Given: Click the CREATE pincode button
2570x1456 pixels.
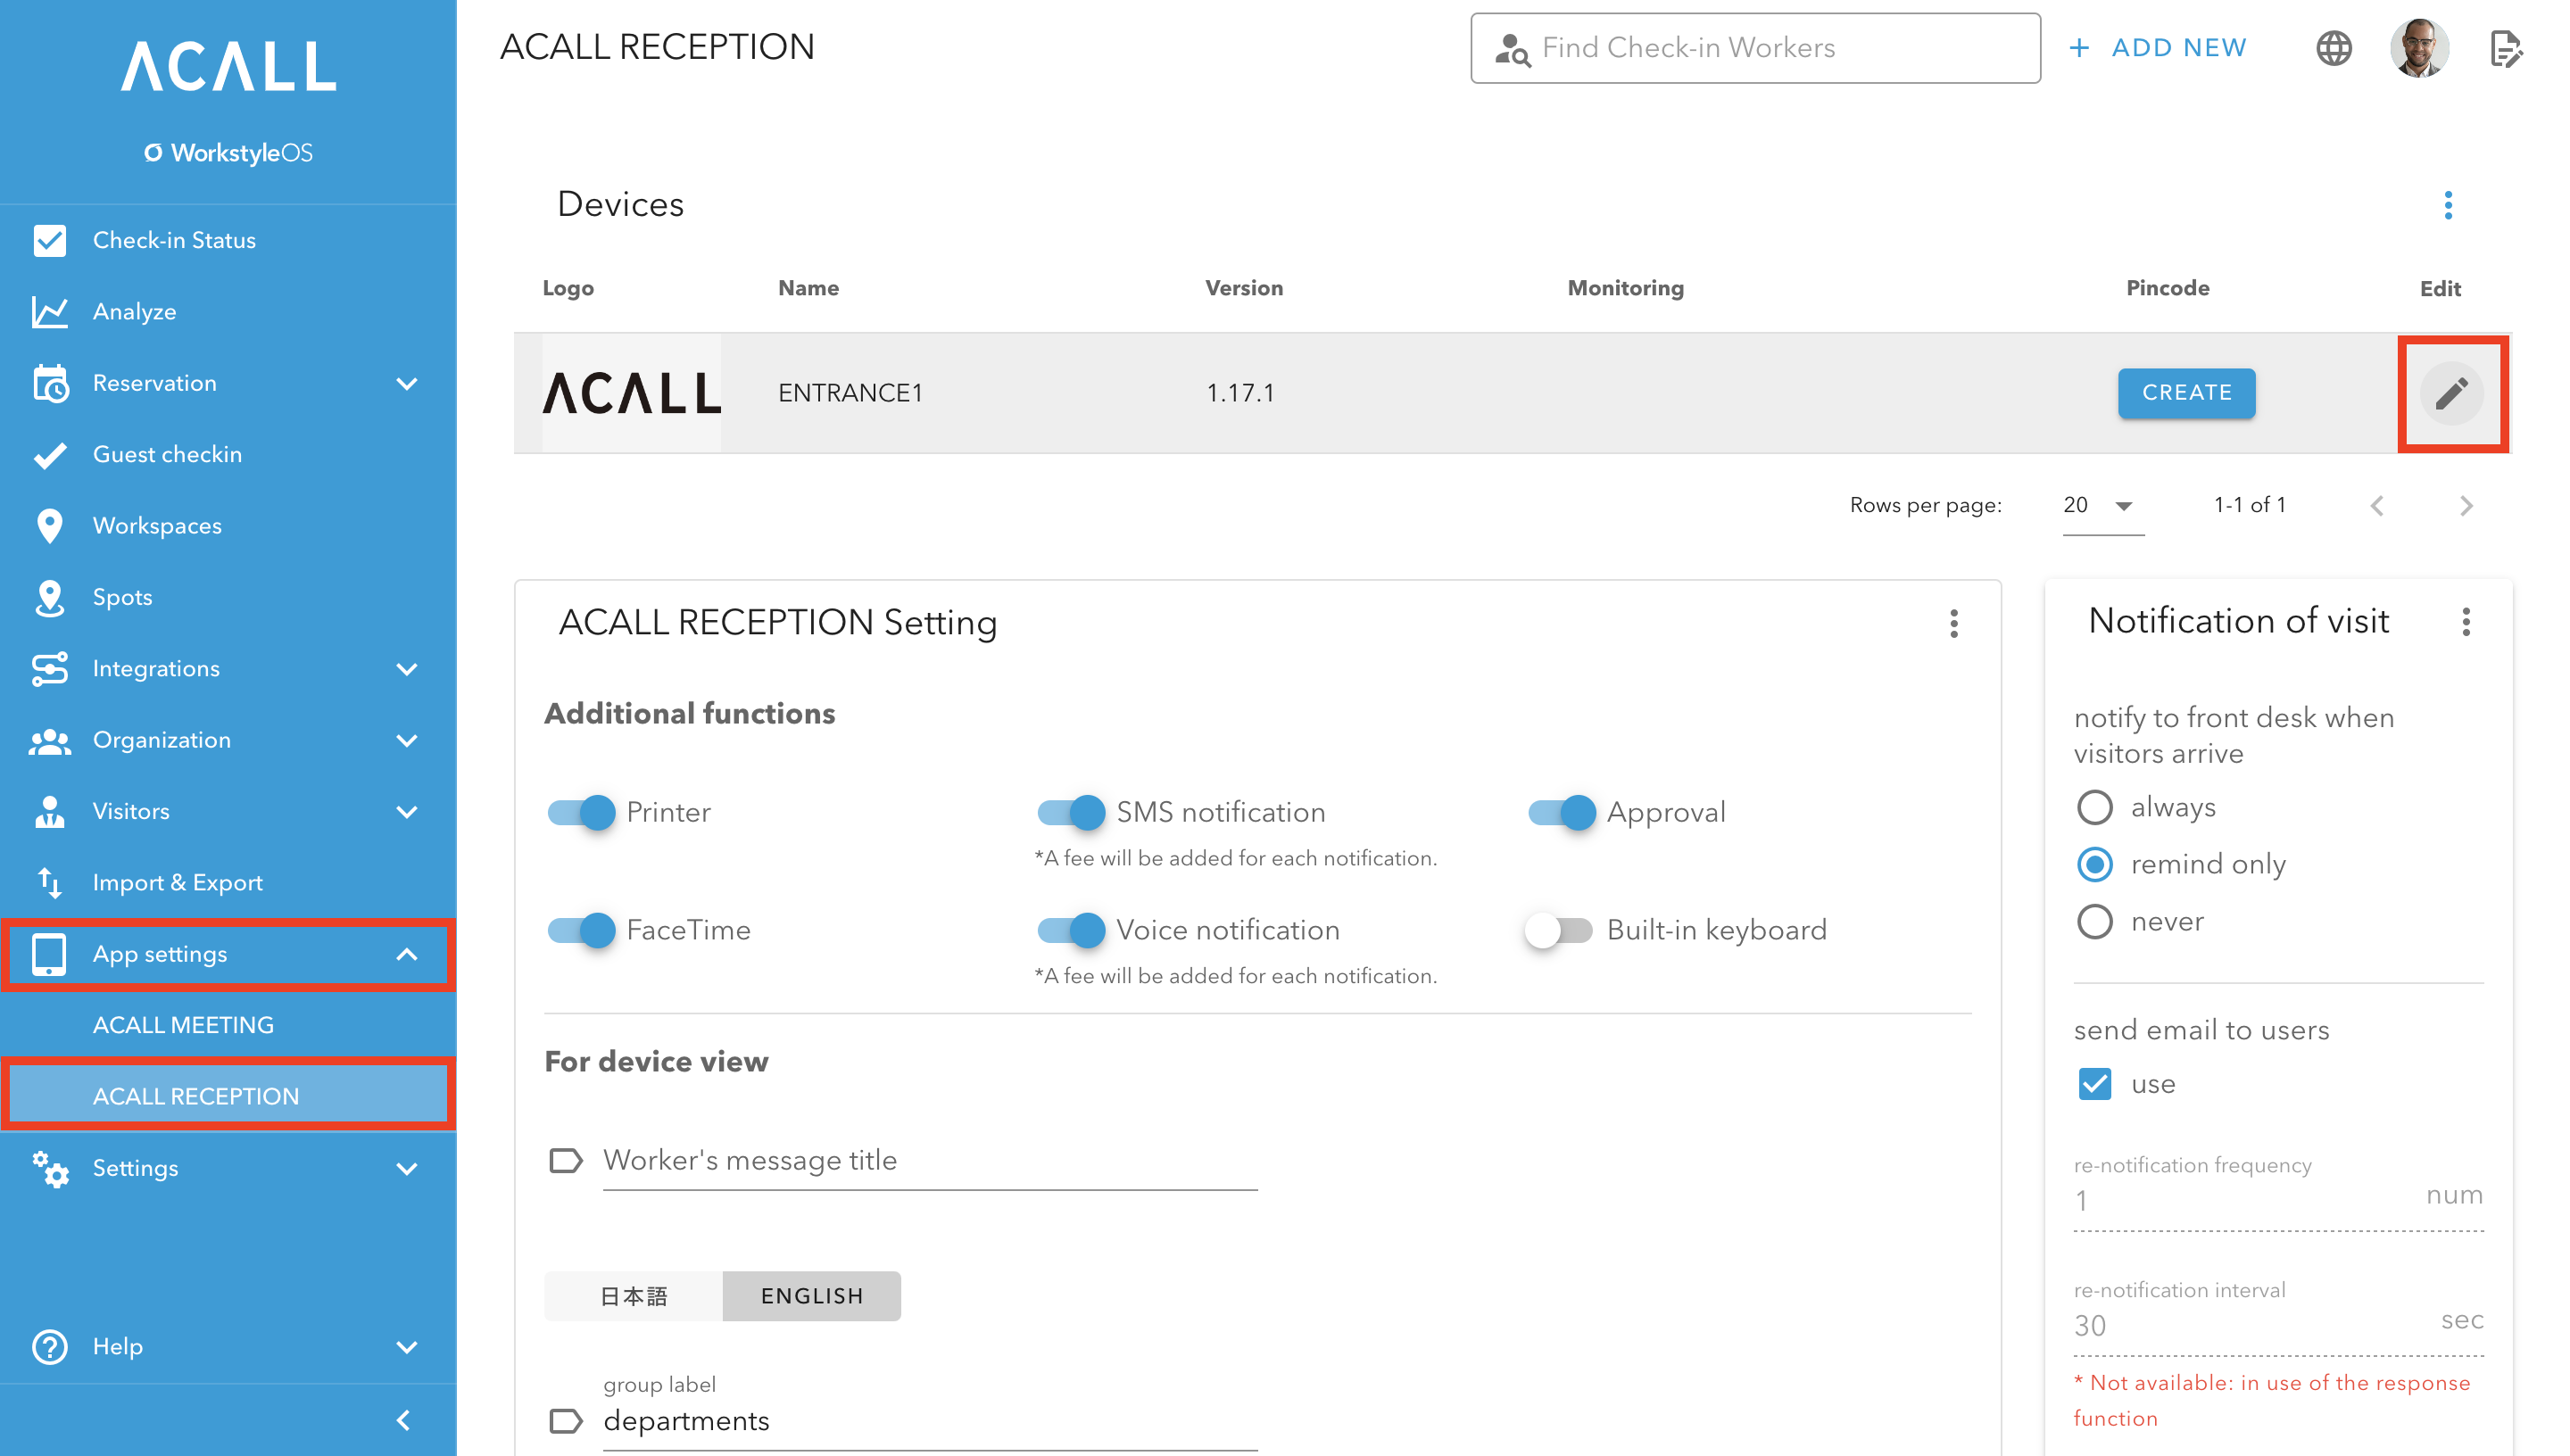Looking at the screenshot, I should [2186, 393].
